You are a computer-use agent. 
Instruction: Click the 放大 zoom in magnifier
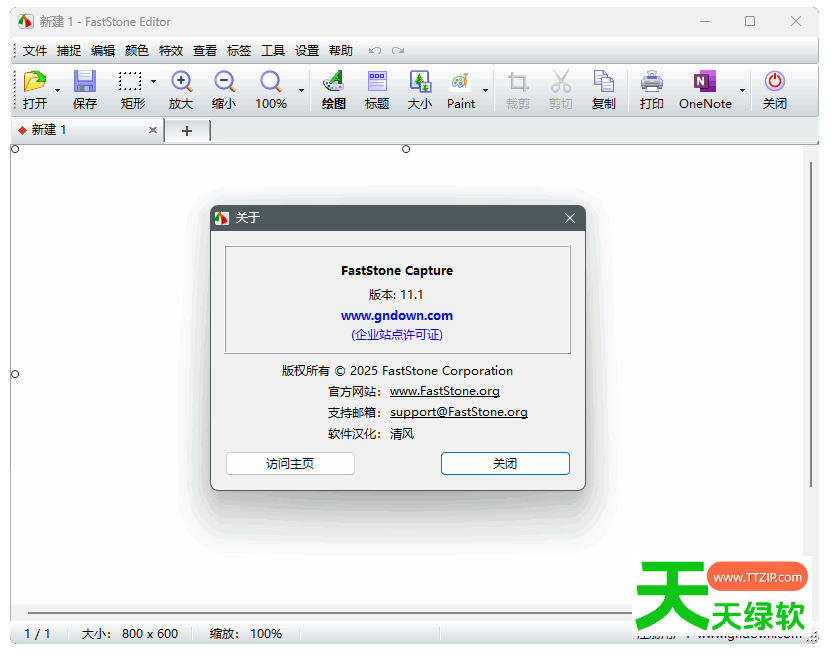pyautogui.click(x=181, y=82)
